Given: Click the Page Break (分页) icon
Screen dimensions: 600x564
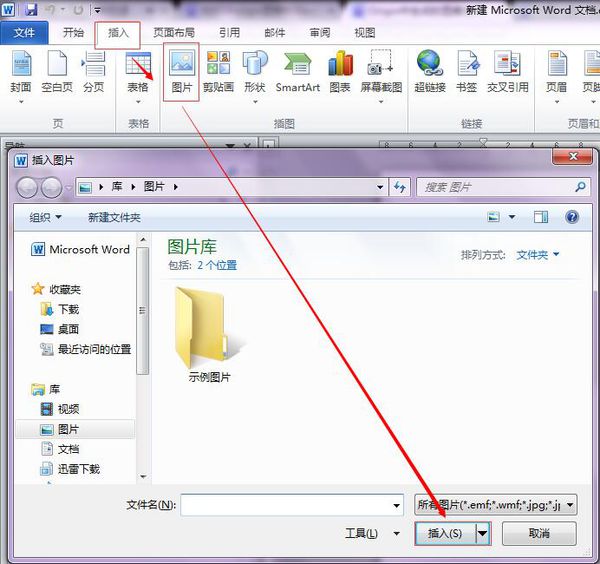Looking at the screenshot, I should [x=93, y=64].
